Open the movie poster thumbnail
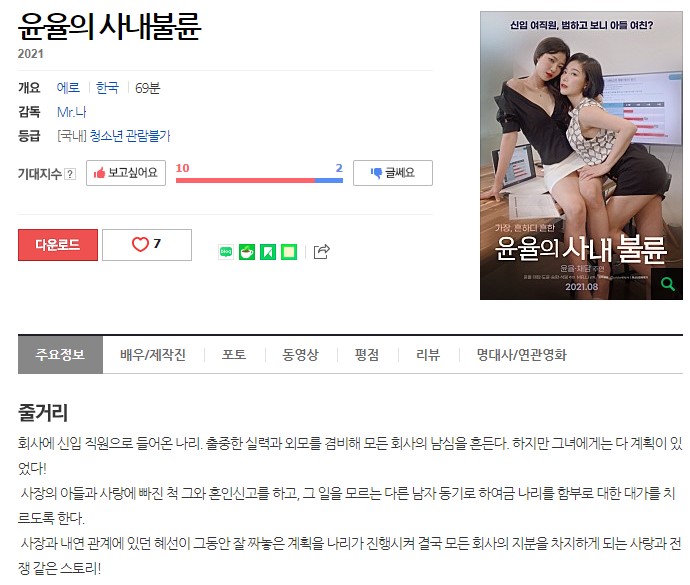690x585 pixels. (581, 155)
